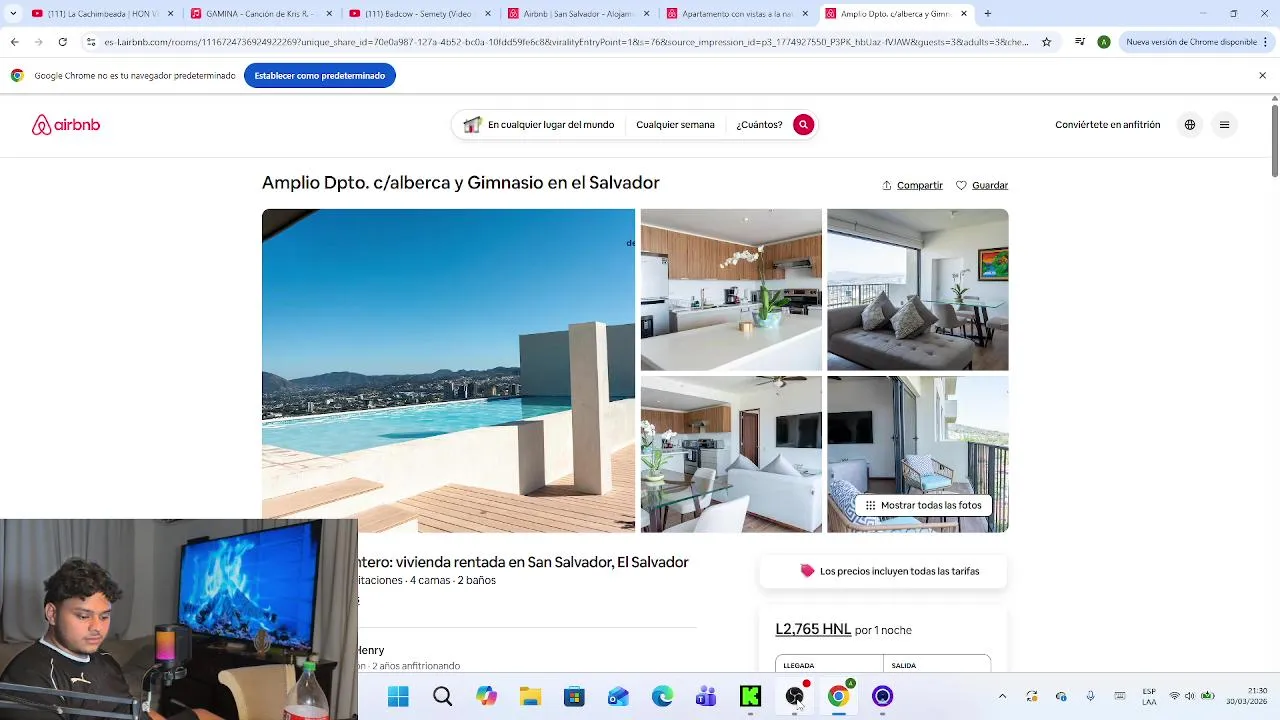Close the 'La Cachimbeada' tab
This screenshot has height=720, width=1280.
pos(171,14)
